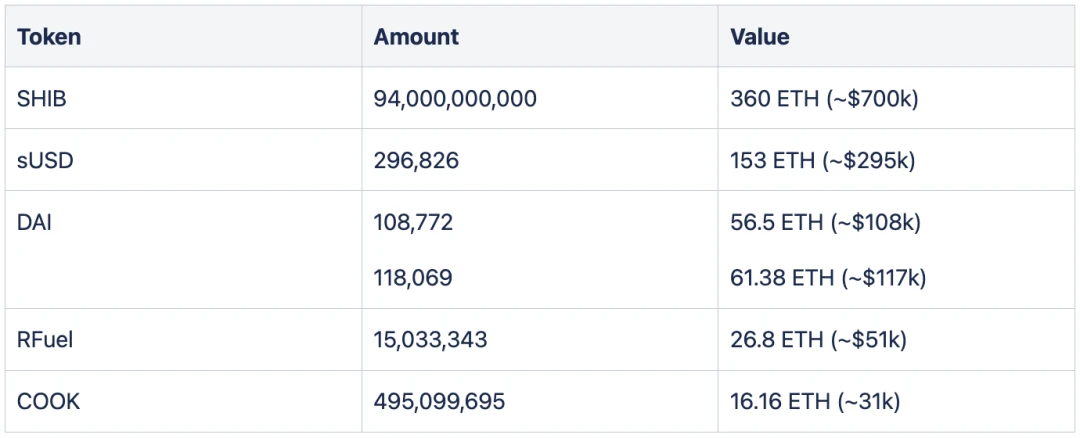Click the 153 ETH (~$295k) value

[x=822, y=161]
